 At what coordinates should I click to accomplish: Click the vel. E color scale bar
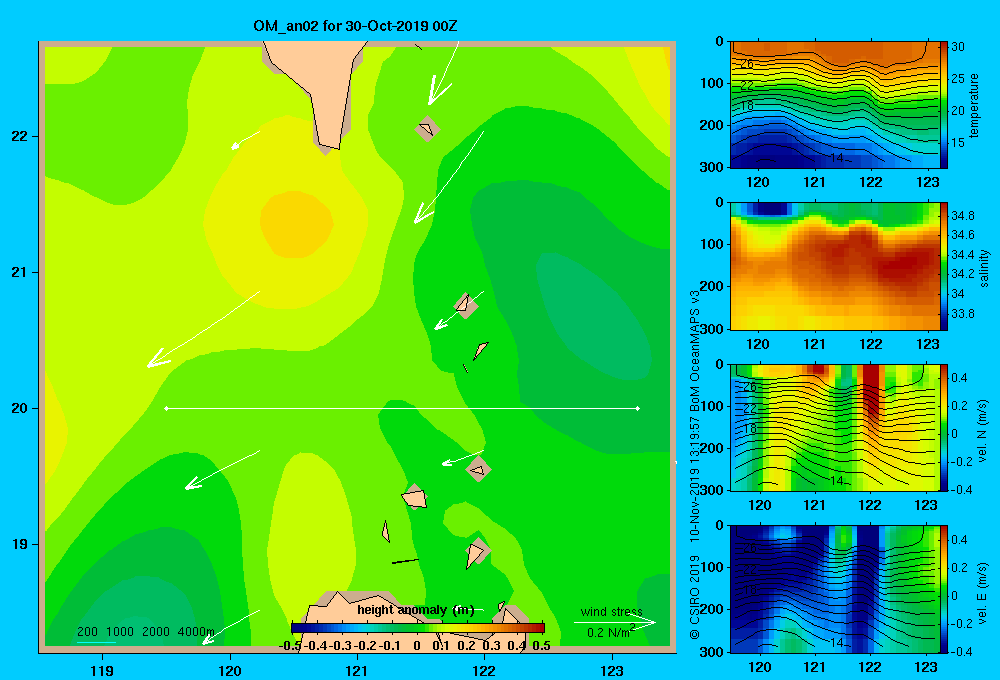click(944, 589)
